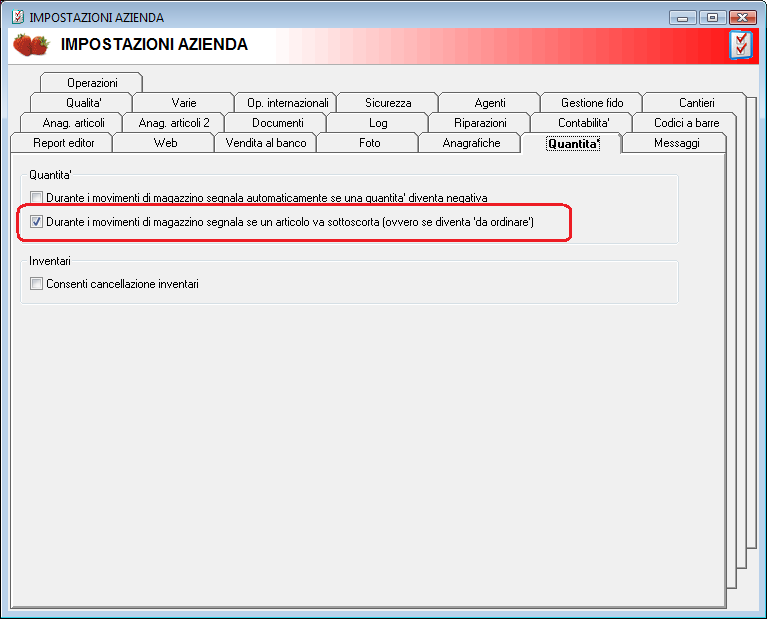Open the Operazioni tab
This screenshot has height=619, width=767.
point(92,83)
